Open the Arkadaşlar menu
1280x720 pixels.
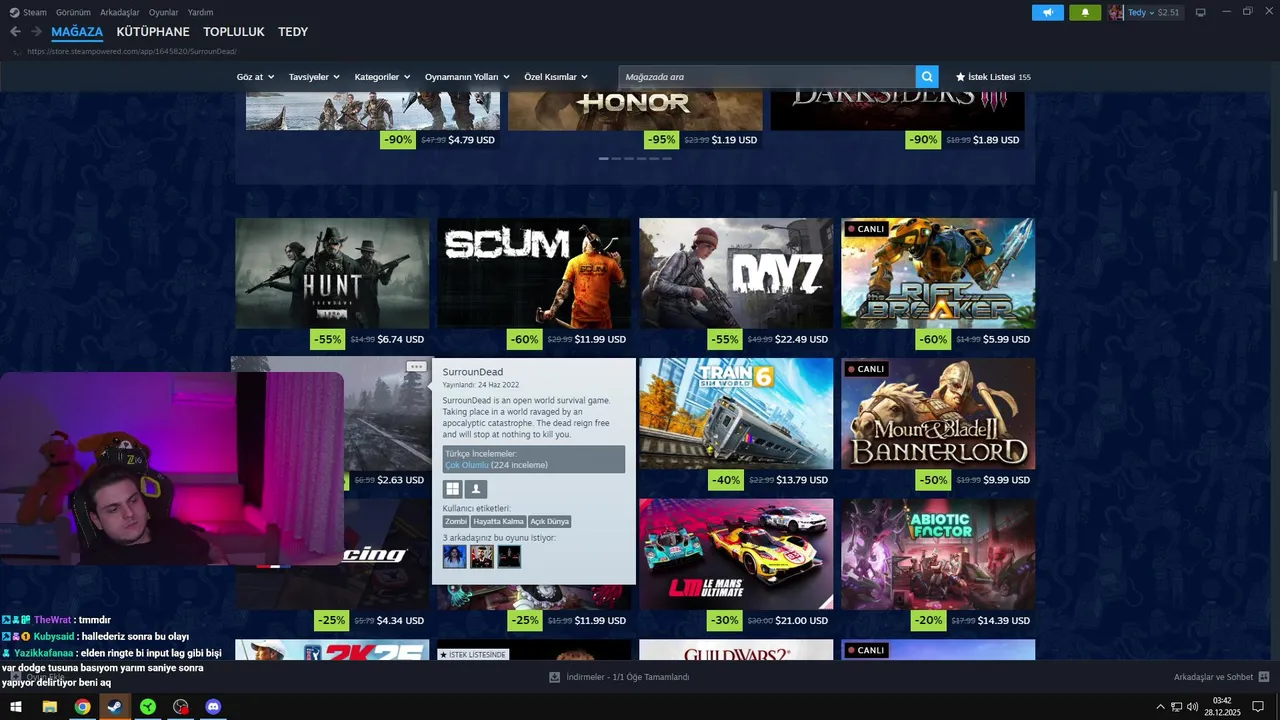coord(120,12)
